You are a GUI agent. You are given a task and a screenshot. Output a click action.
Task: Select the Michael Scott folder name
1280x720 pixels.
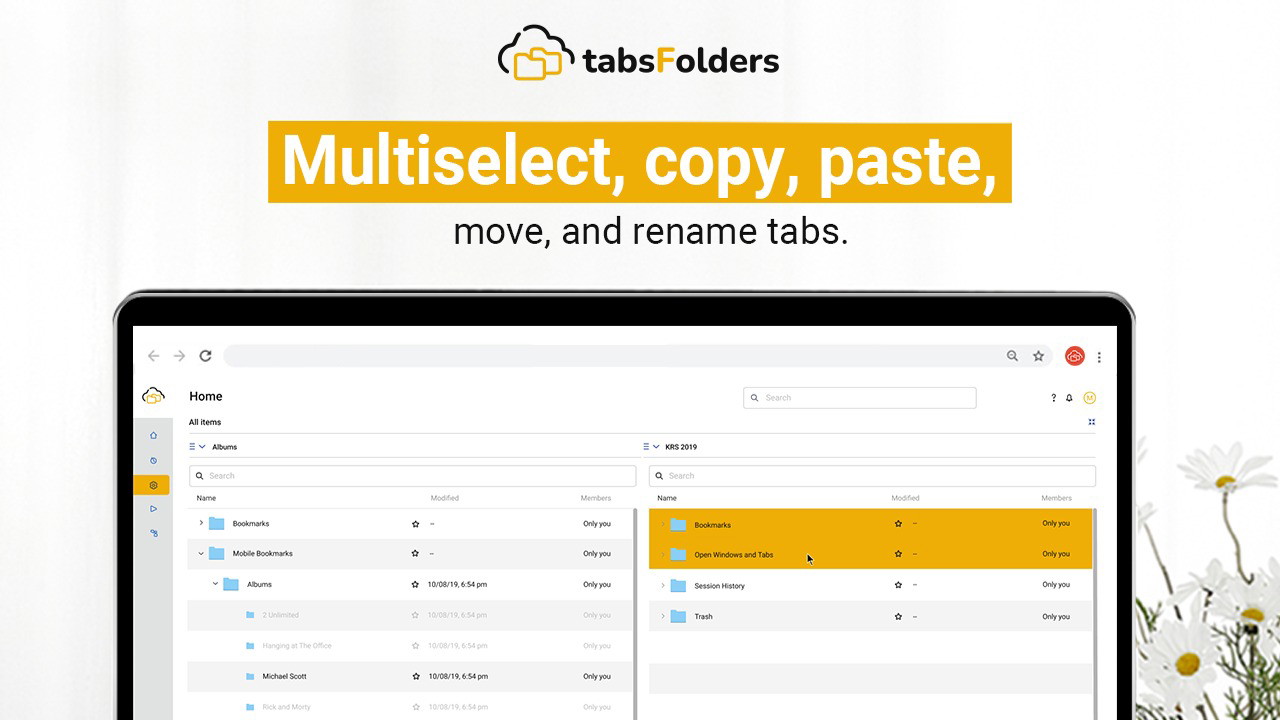click(284, 676)
